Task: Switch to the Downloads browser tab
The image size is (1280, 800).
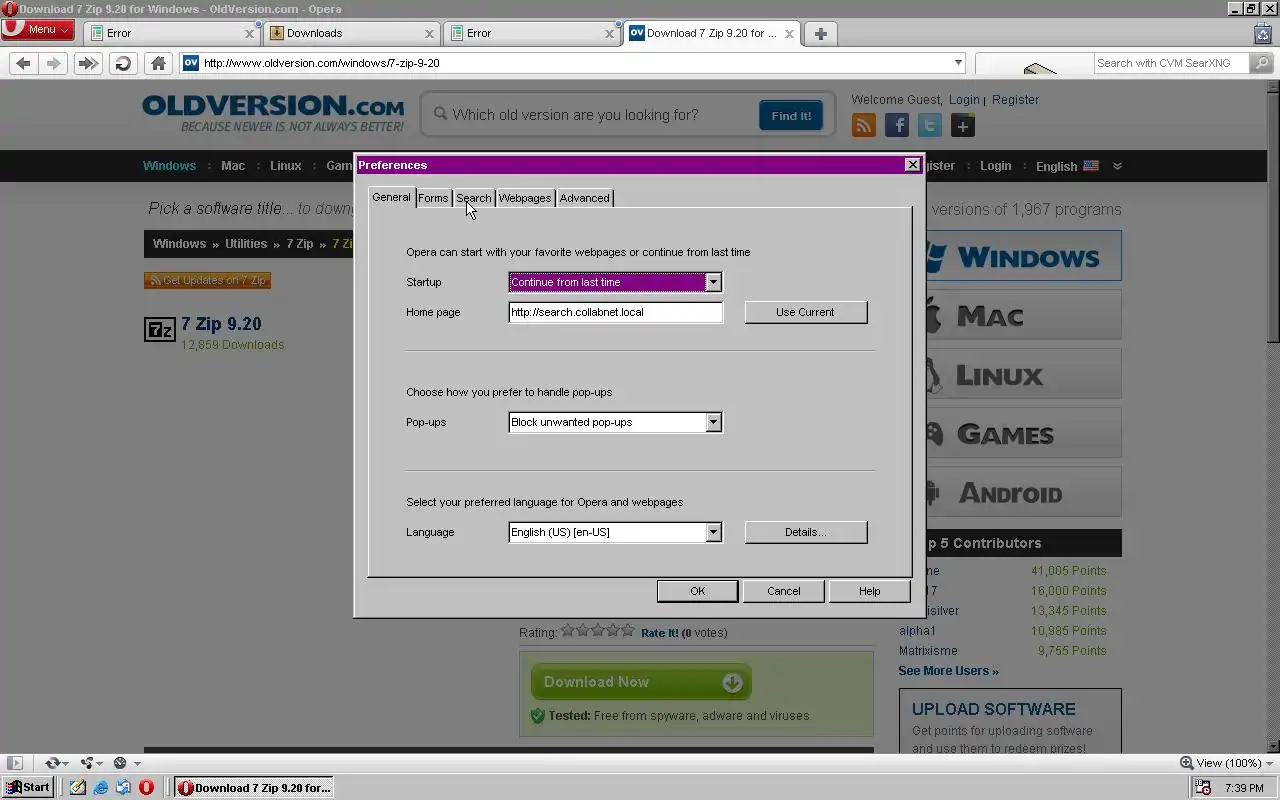Action: click(351, 33)
